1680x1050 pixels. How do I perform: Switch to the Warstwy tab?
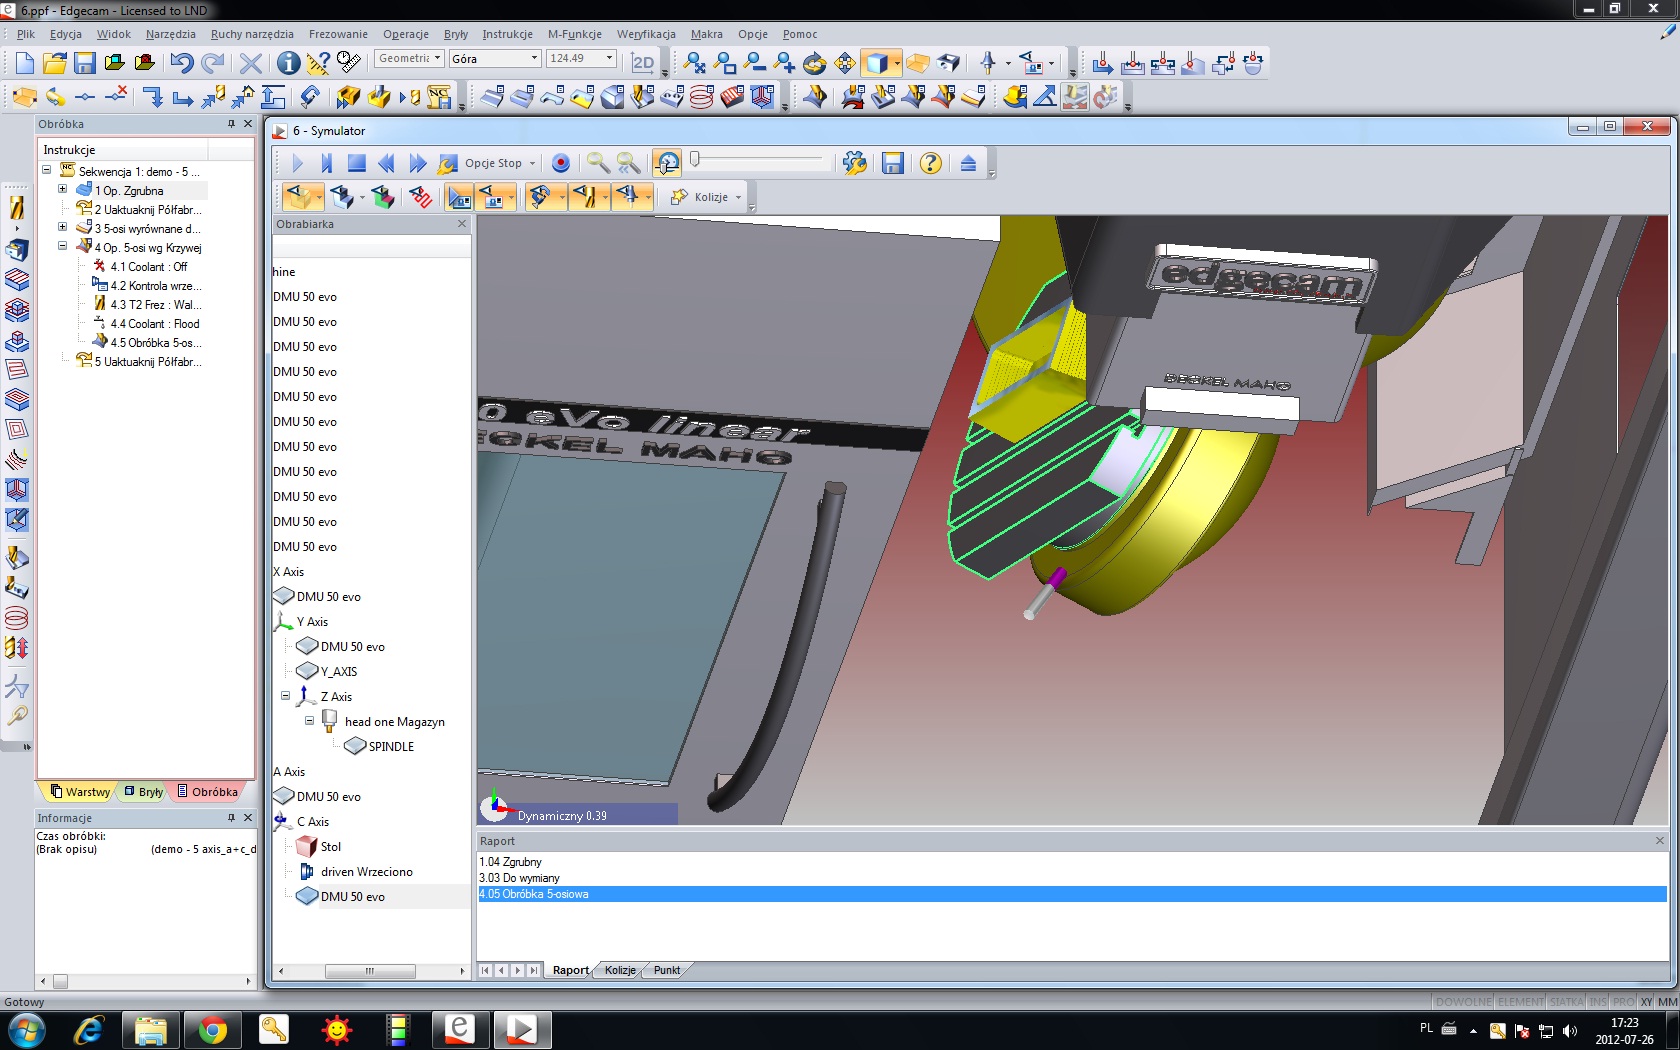(80, 792)
